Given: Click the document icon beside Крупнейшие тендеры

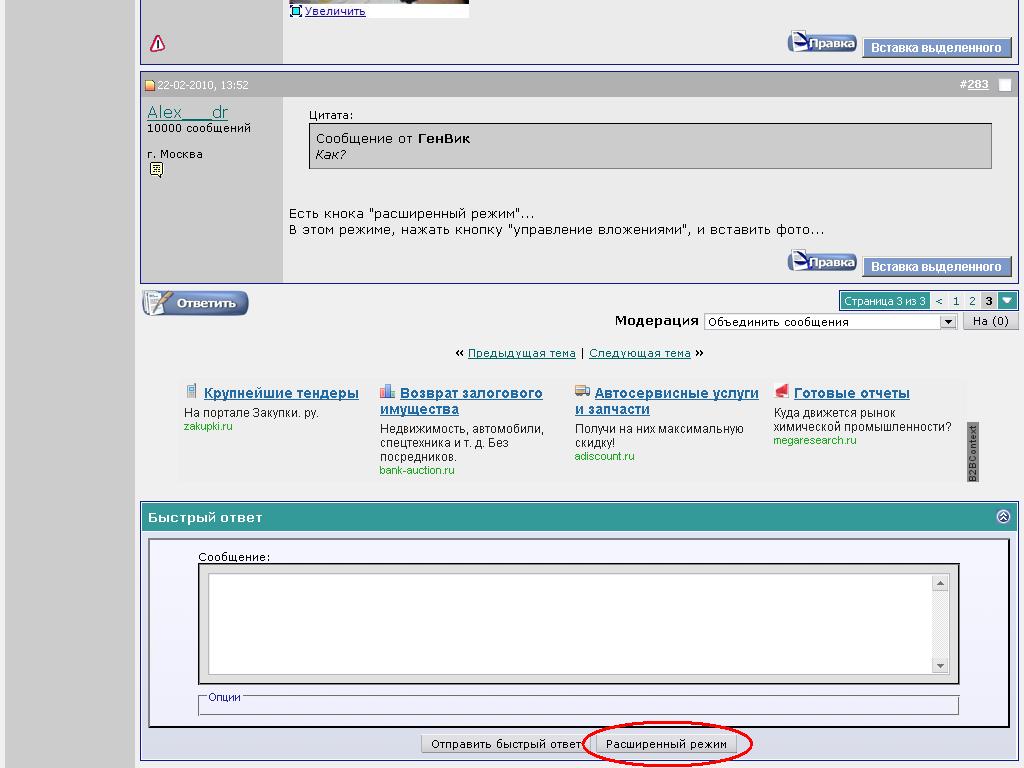Looking at the screenshot, I should click(x=191, y=392).
